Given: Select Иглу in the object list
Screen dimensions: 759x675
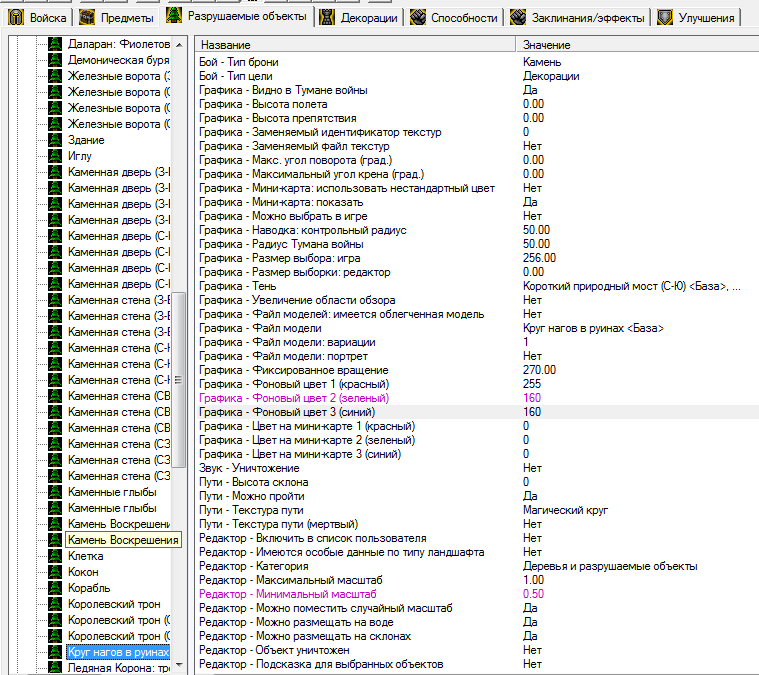Looking at the screenshot, I should click(79, 156).
